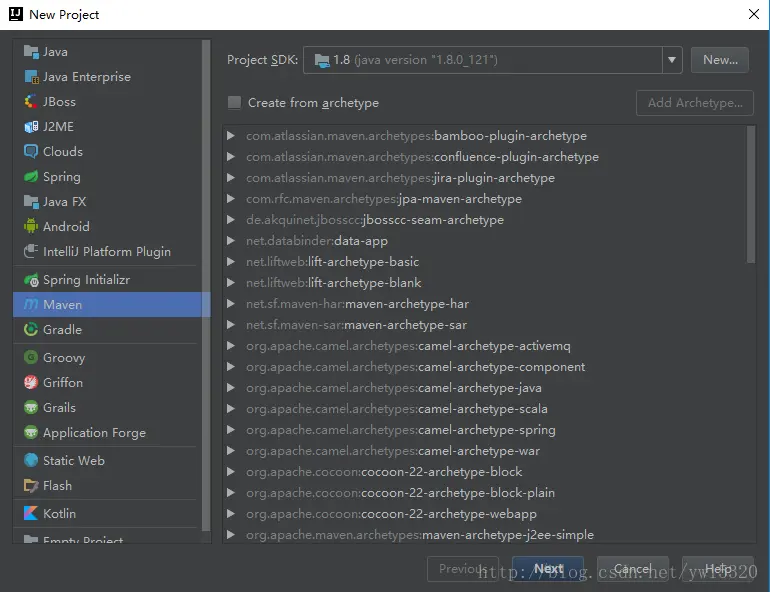The image size is (770, 592).
Task: Click the IntelliJ logo in title bar
Action: click(x=16, y=14)
